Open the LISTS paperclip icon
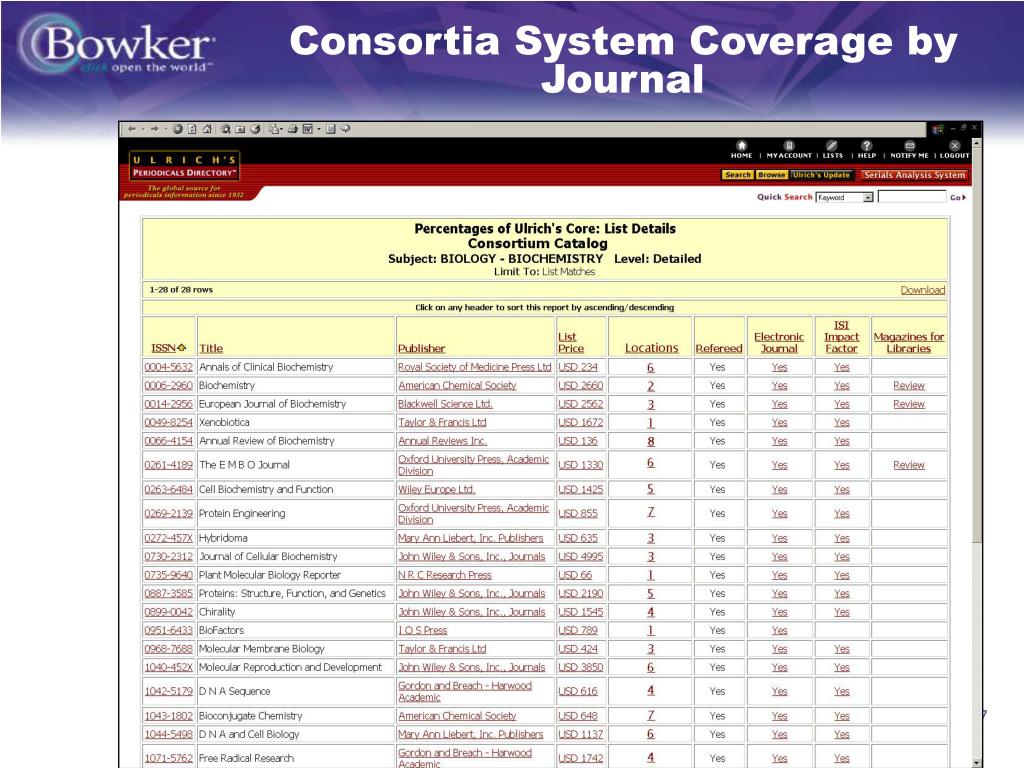This screenshot has width=1024, height=768. [831, 146]
